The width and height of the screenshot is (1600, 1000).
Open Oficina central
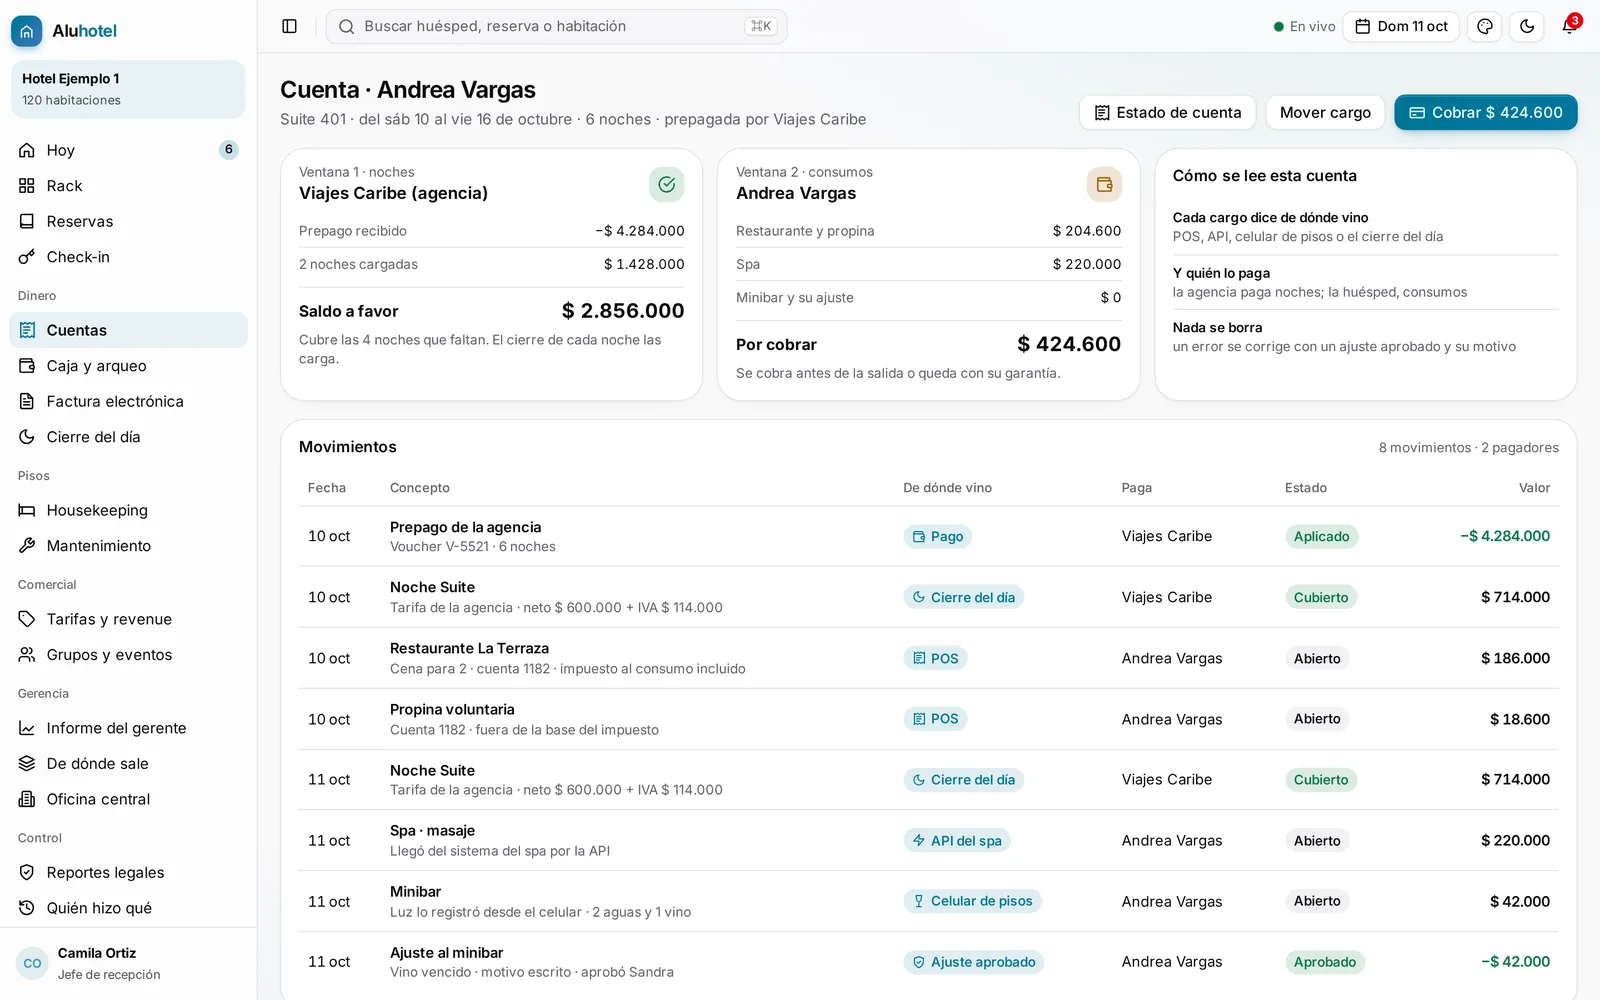pos(128,799)
